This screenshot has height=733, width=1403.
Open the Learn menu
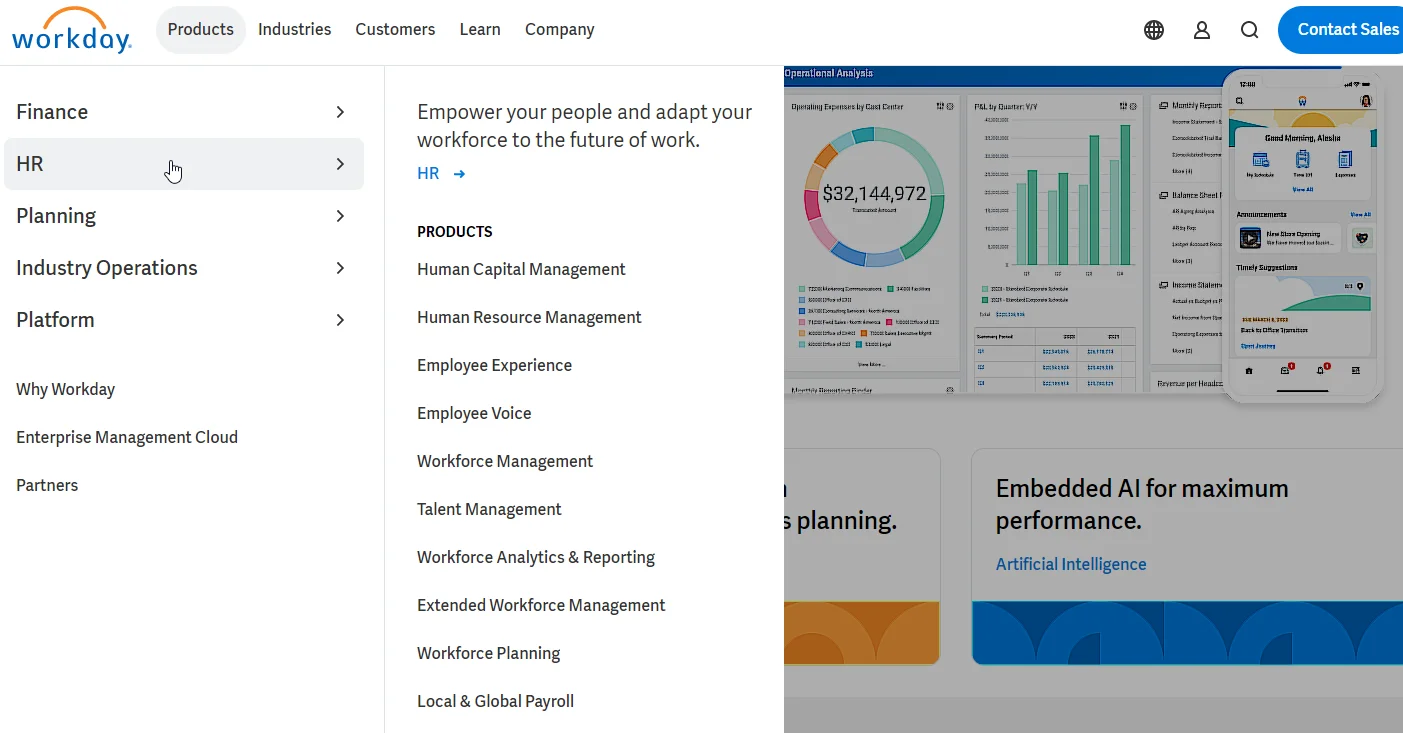coord(480,30)
